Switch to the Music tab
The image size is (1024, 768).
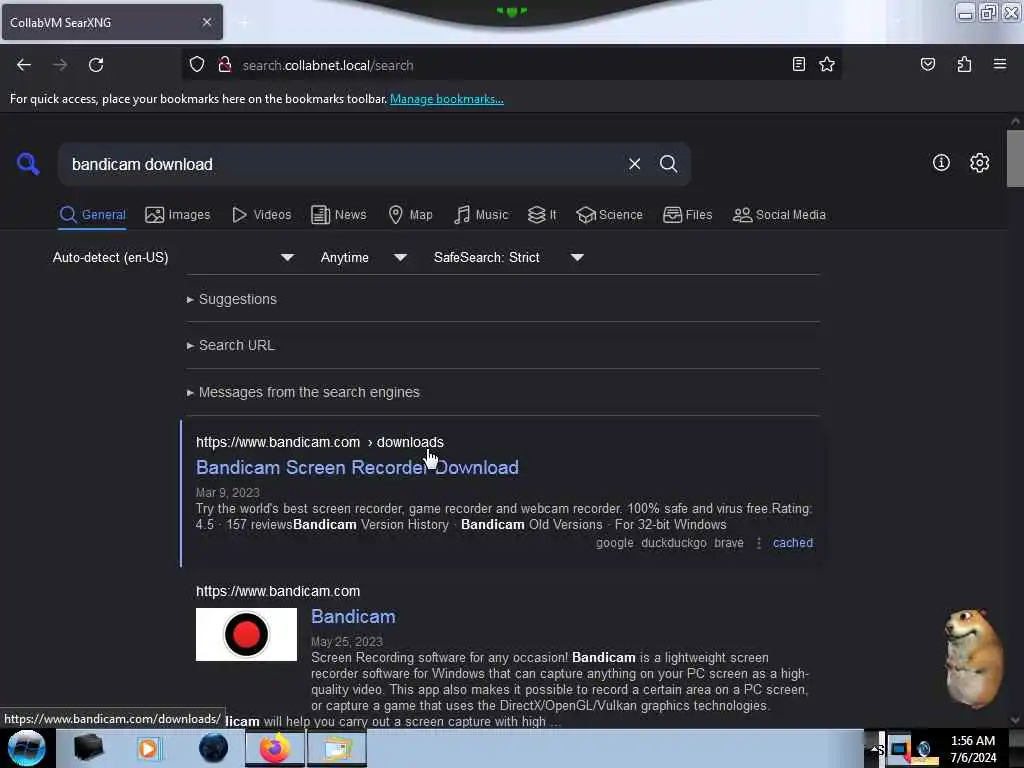point(481,215)
